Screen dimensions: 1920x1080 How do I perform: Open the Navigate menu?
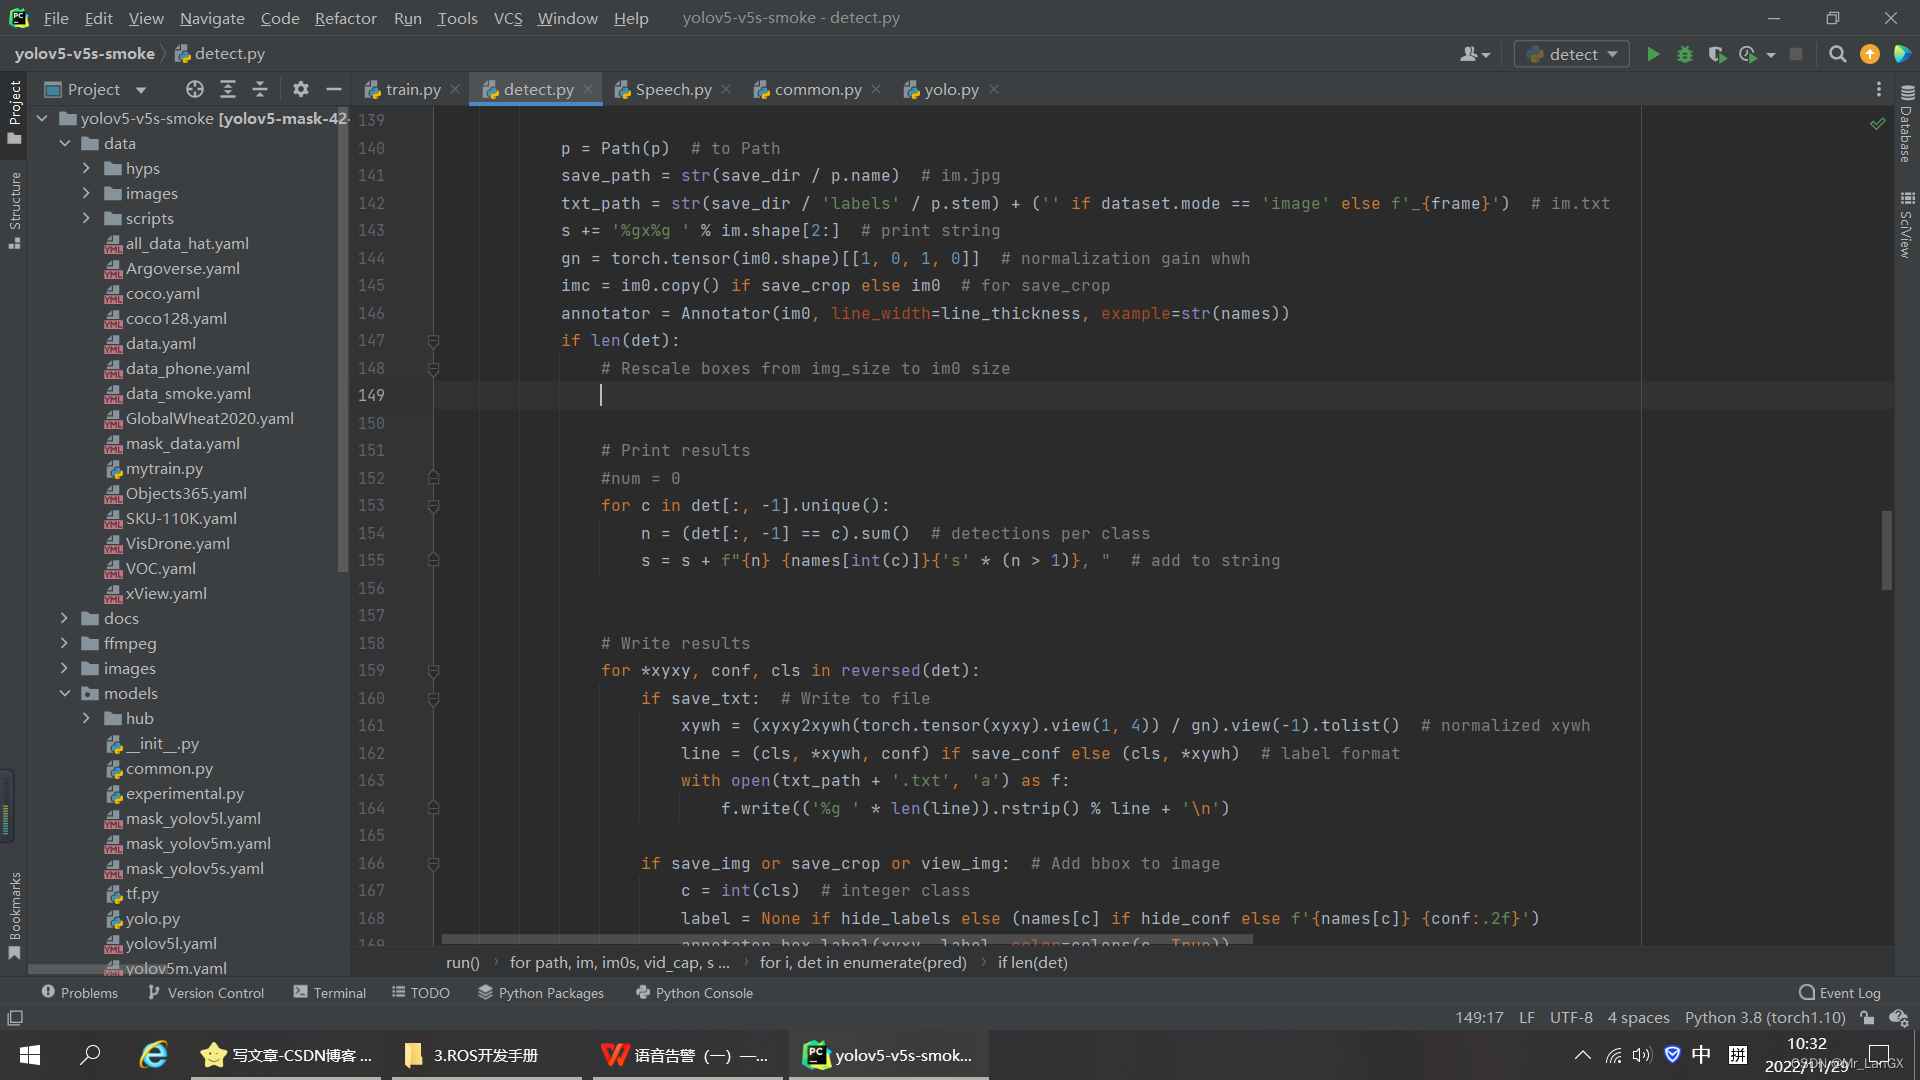point(212,18)
